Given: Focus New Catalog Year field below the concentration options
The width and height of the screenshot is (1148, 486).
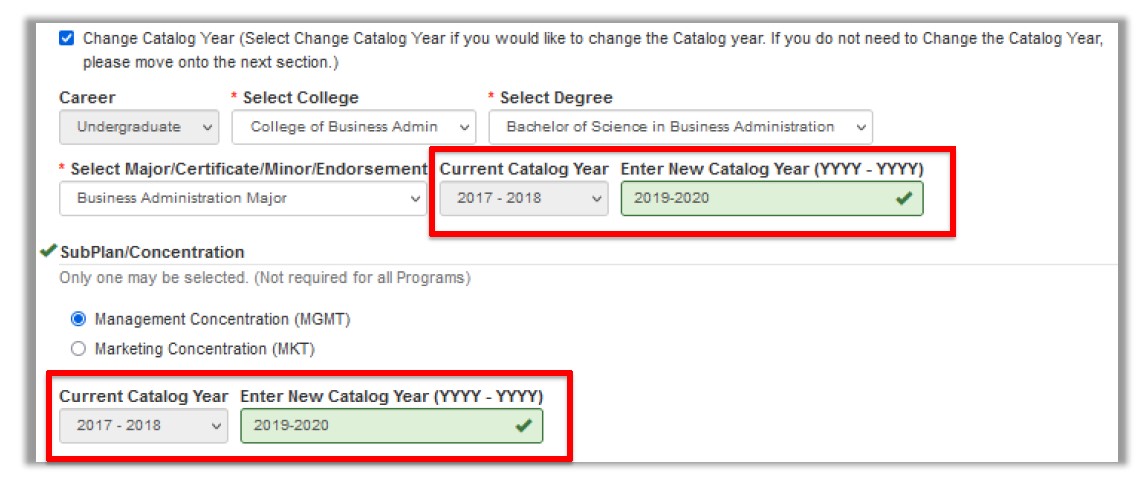Looking at the screenshot, I should (375, 425).
